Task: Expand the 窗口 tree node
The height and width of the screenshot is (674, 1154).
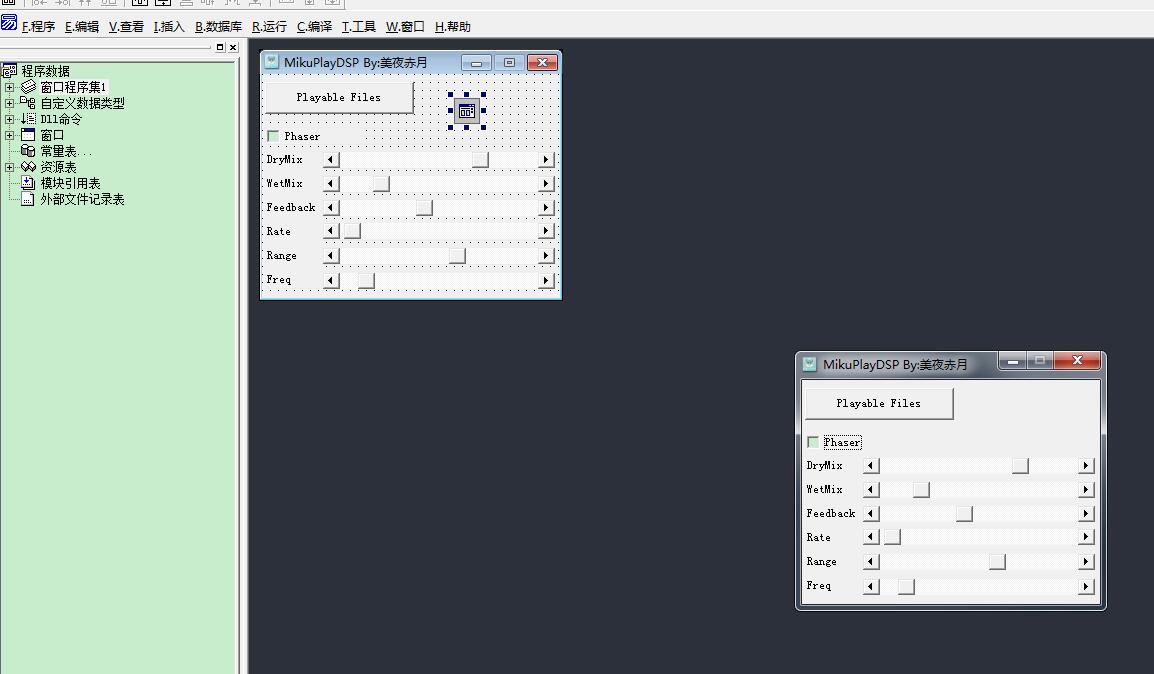Action: tap(10, 135)
